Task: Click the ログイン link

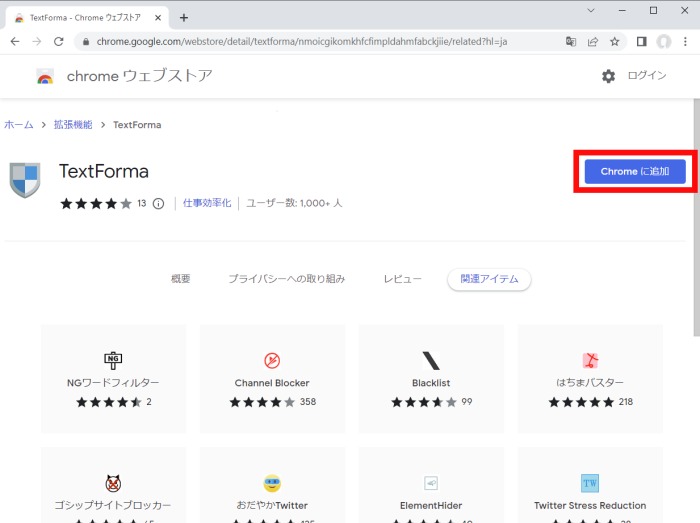Action: [x=646, y=76]
